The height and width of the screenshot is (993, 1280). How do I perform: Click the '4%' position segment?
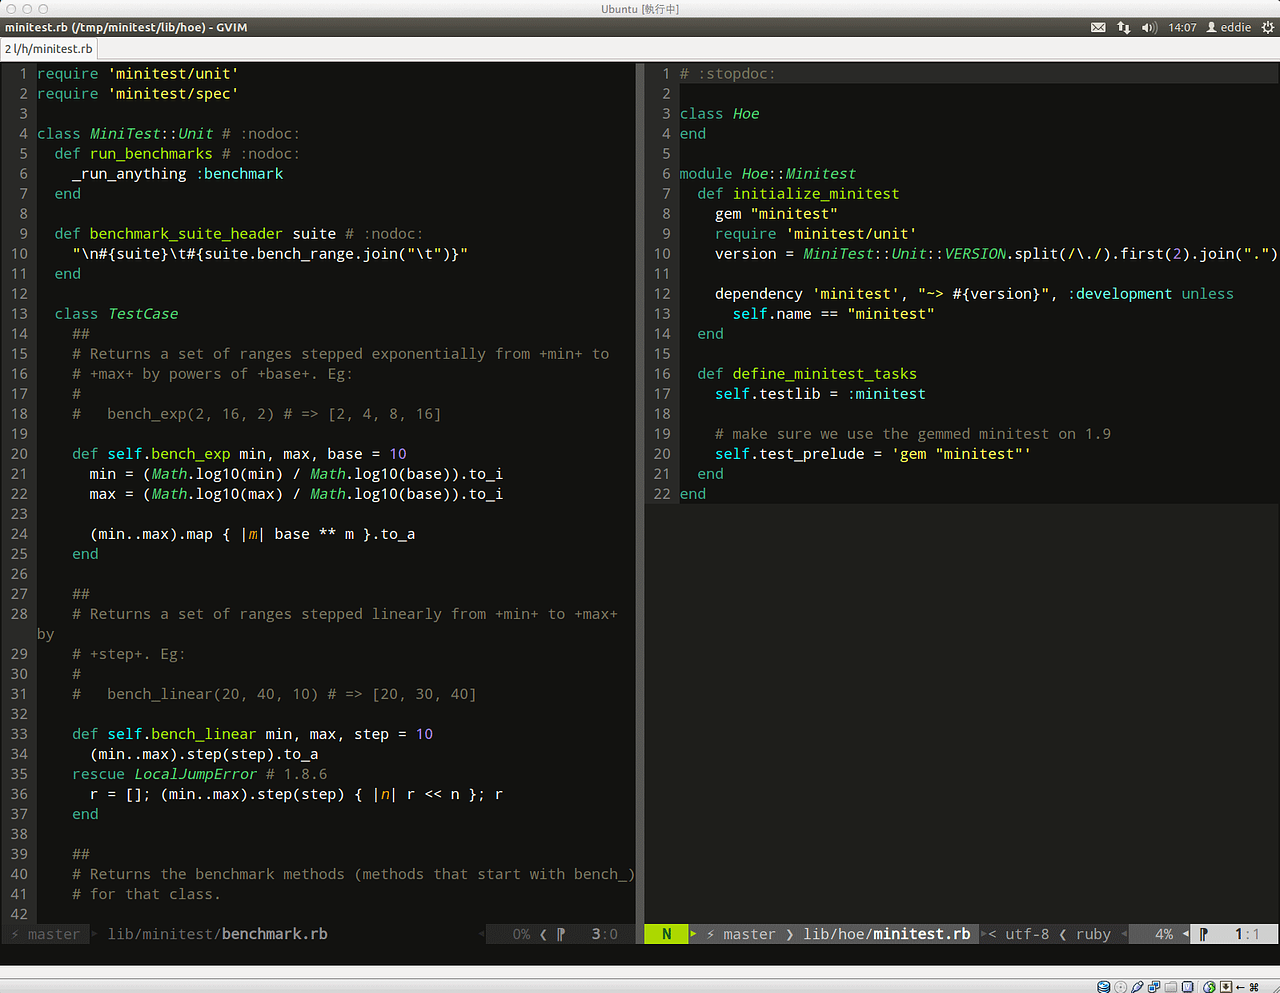(1164, 934)
